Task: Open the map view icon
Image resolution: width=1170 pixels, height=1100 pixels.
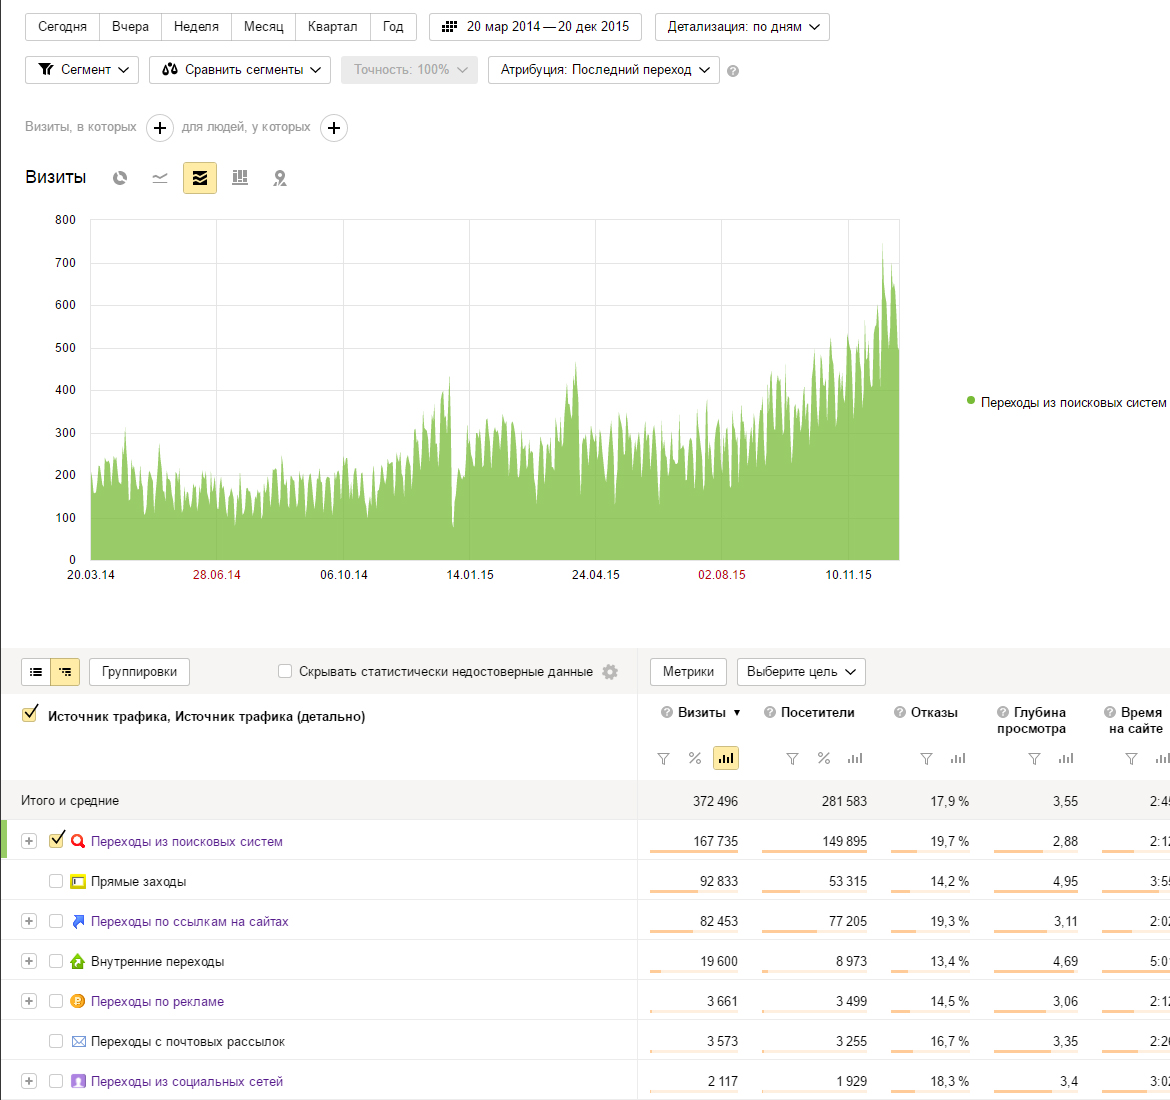Action: pyautogui.click(x=280, y=178)
